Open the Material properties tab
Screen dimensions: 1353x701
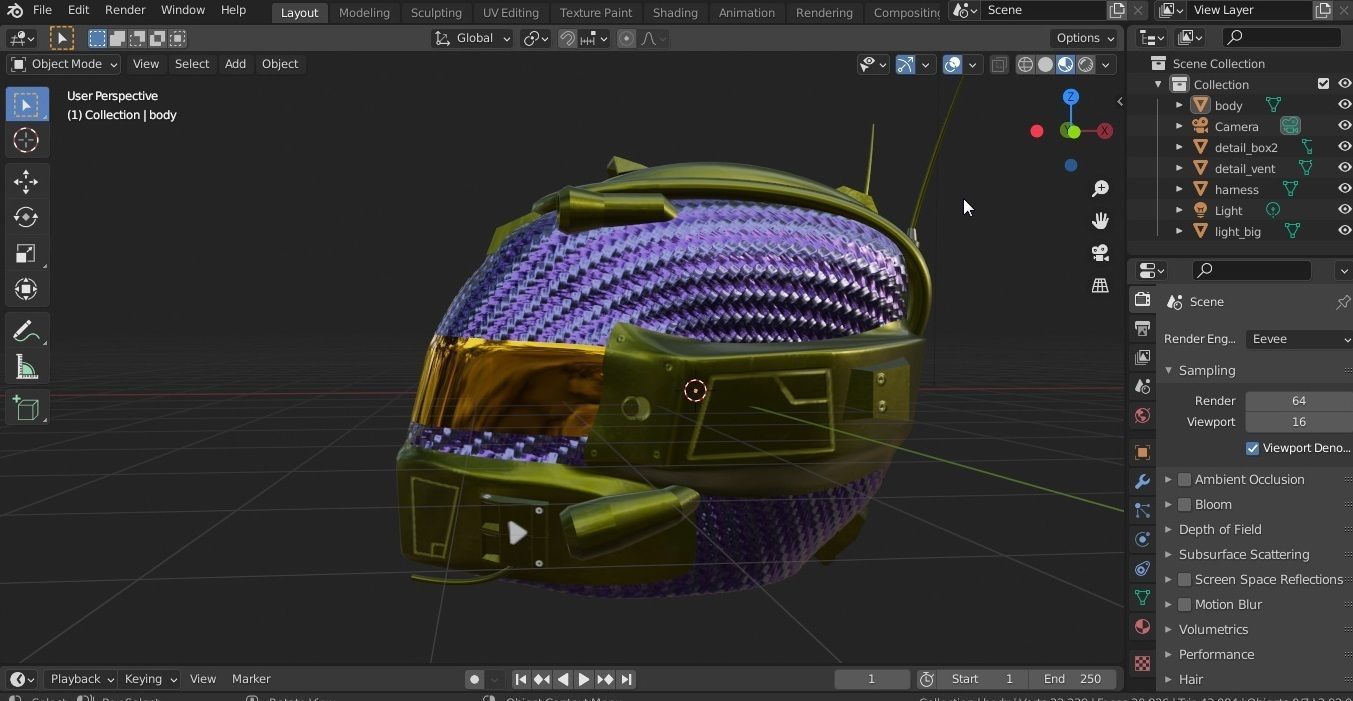pyautogui.click(x=1142, y=626)
